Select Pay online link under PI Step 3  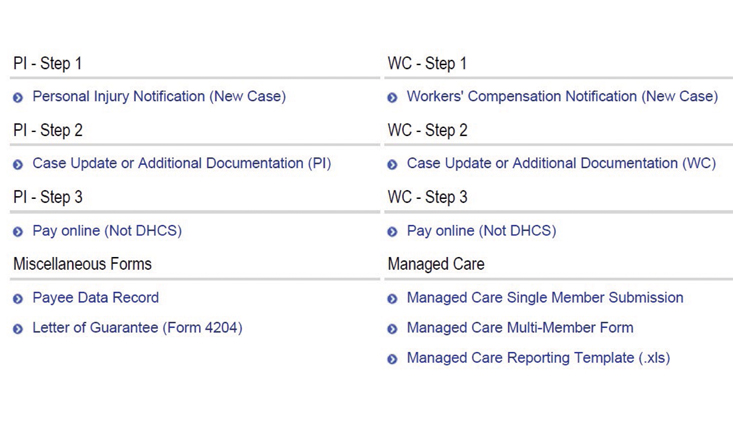[107, 231]
